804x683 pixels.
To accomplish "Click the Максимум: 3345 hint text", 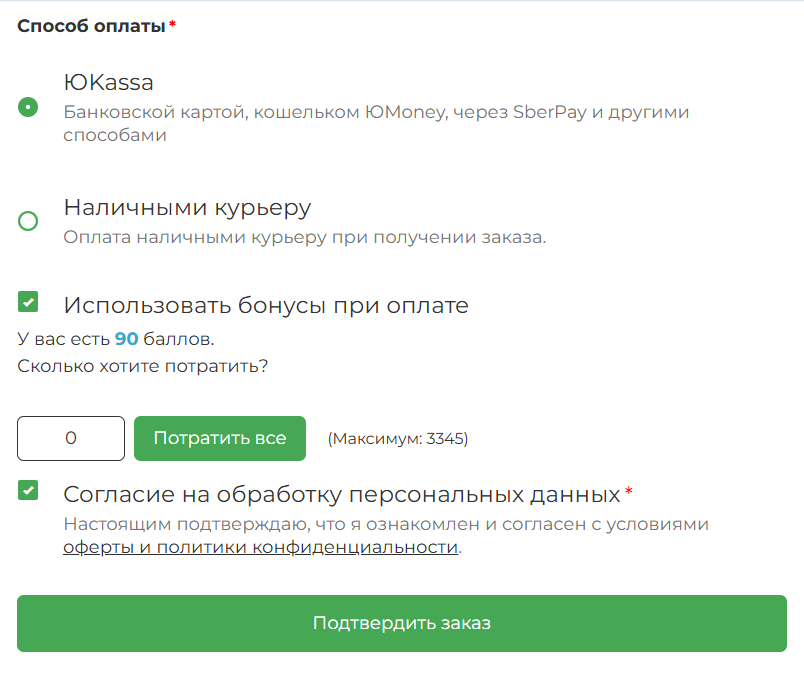I will coord(398,439).
